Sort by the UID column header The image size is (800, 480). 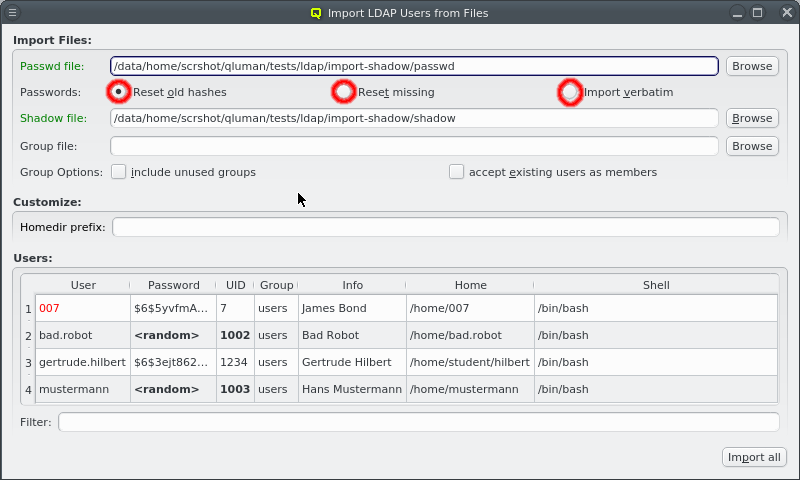click(235, 285)
